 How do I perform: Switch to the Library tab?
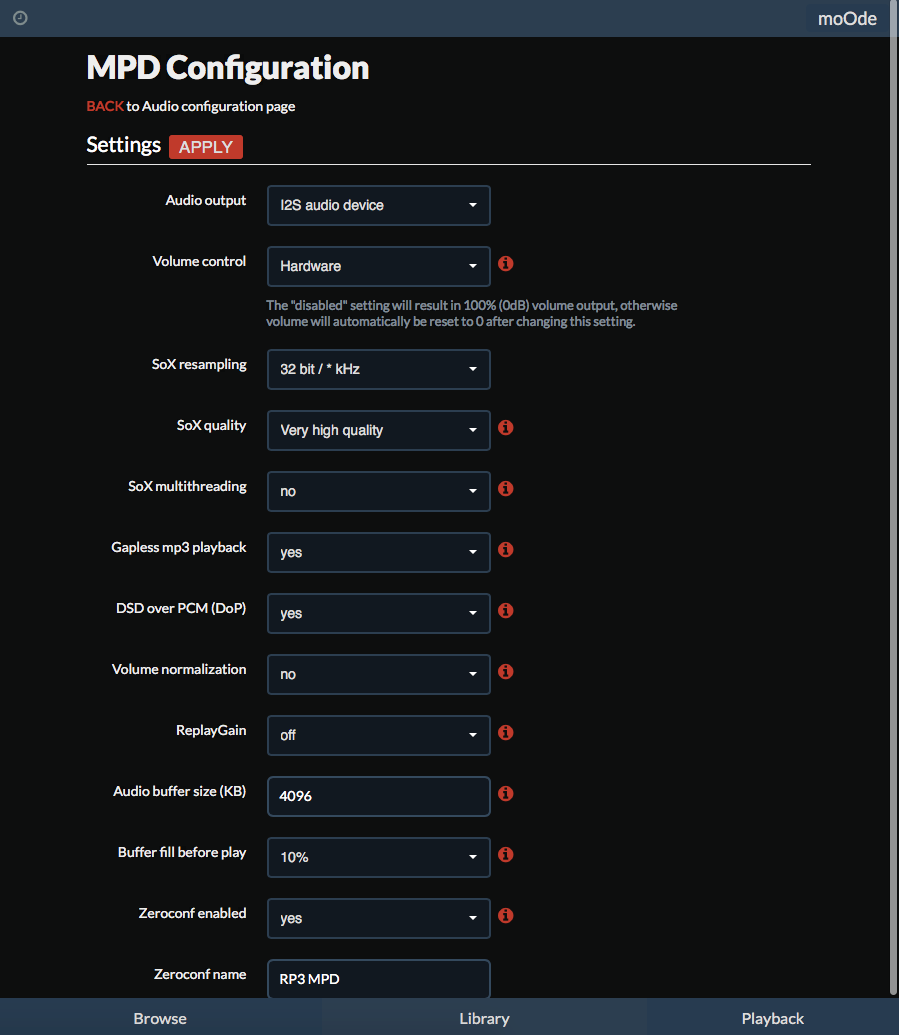tap(484, 1018)
